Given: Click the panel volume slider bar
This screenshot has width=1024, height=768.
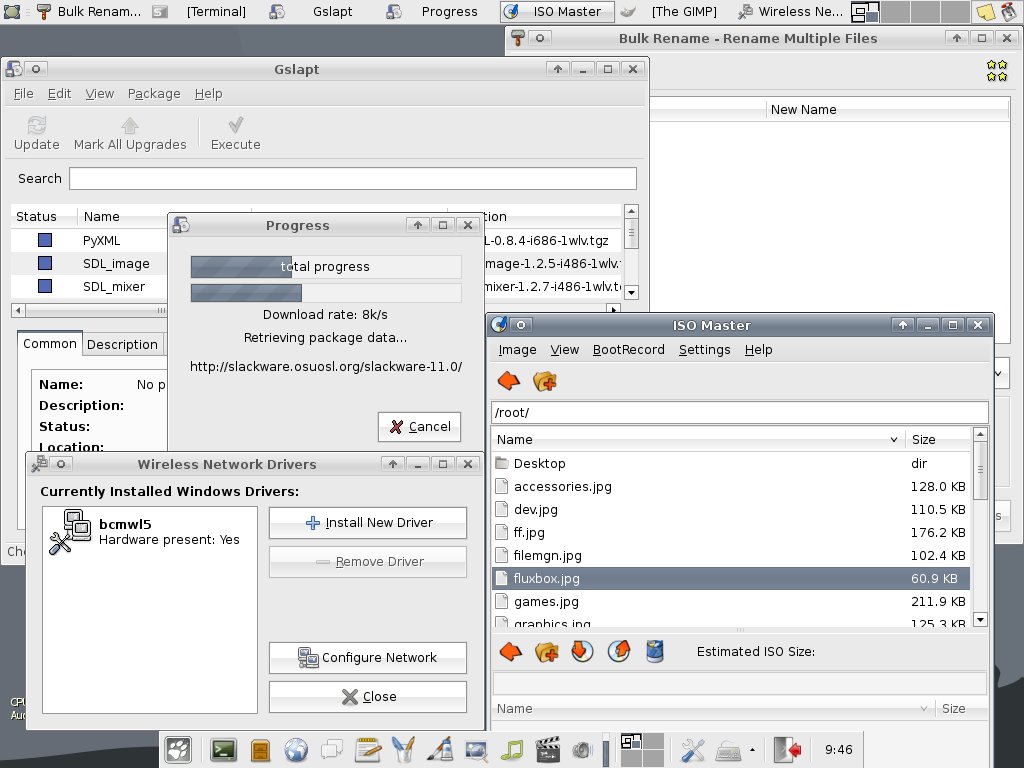Looking at the screenshot, I should click(605, 750).
